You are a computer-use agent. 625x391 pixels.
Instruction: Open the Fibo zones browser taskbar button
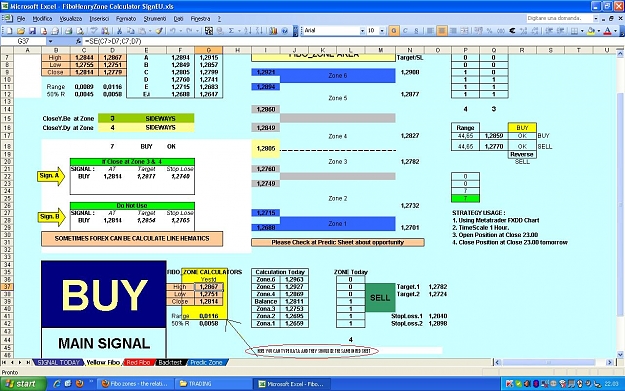click(135, 384)
